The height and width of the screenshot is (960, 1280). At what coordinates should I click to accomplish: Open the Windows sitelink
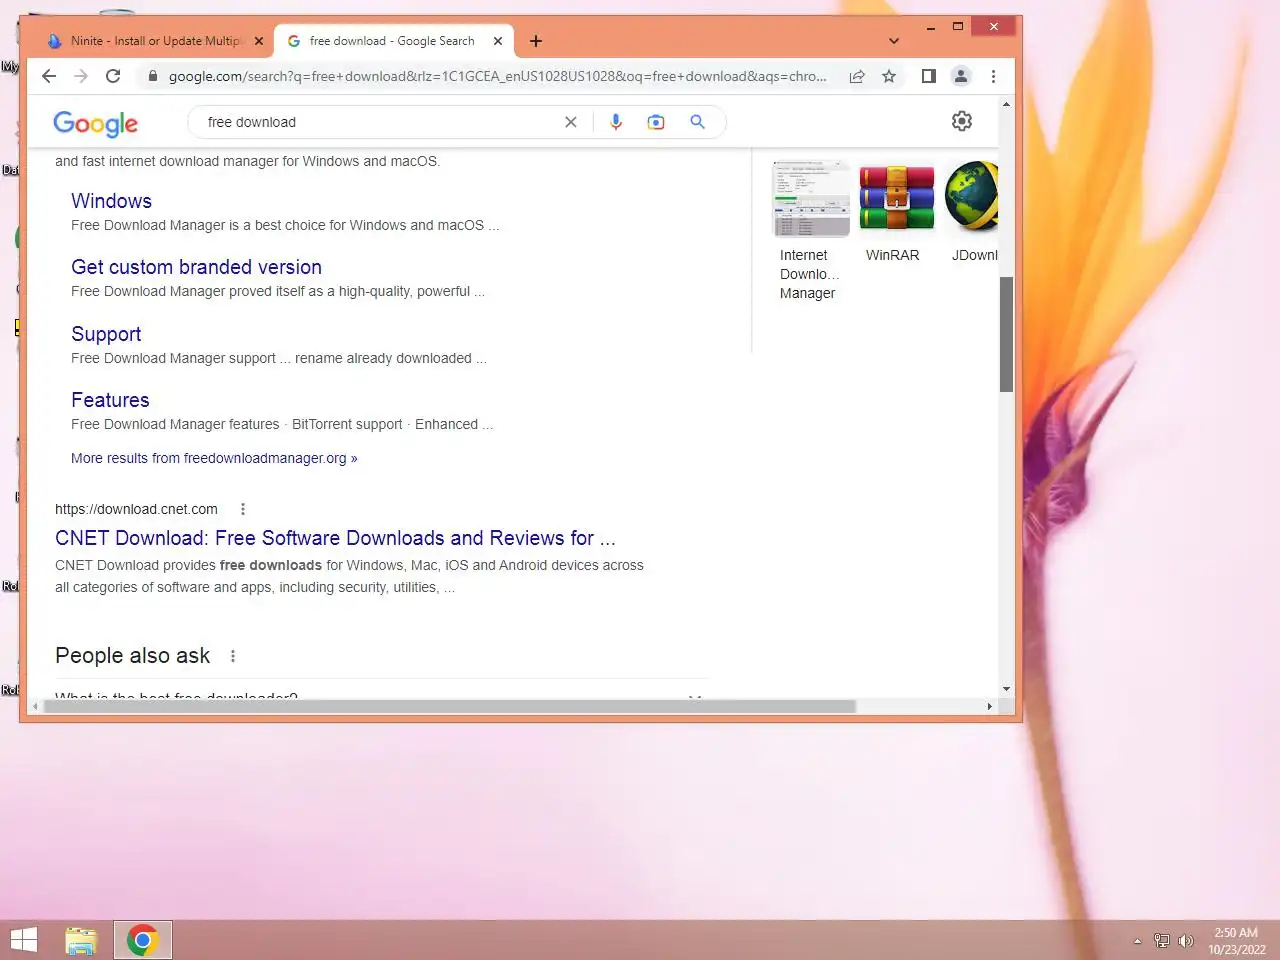coord(111,201)
